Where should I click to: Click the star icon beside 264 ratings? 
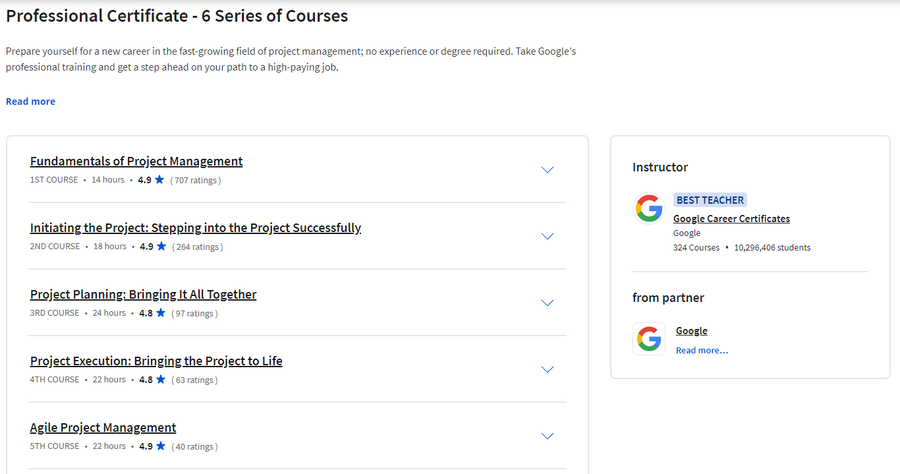click(161, 246)
